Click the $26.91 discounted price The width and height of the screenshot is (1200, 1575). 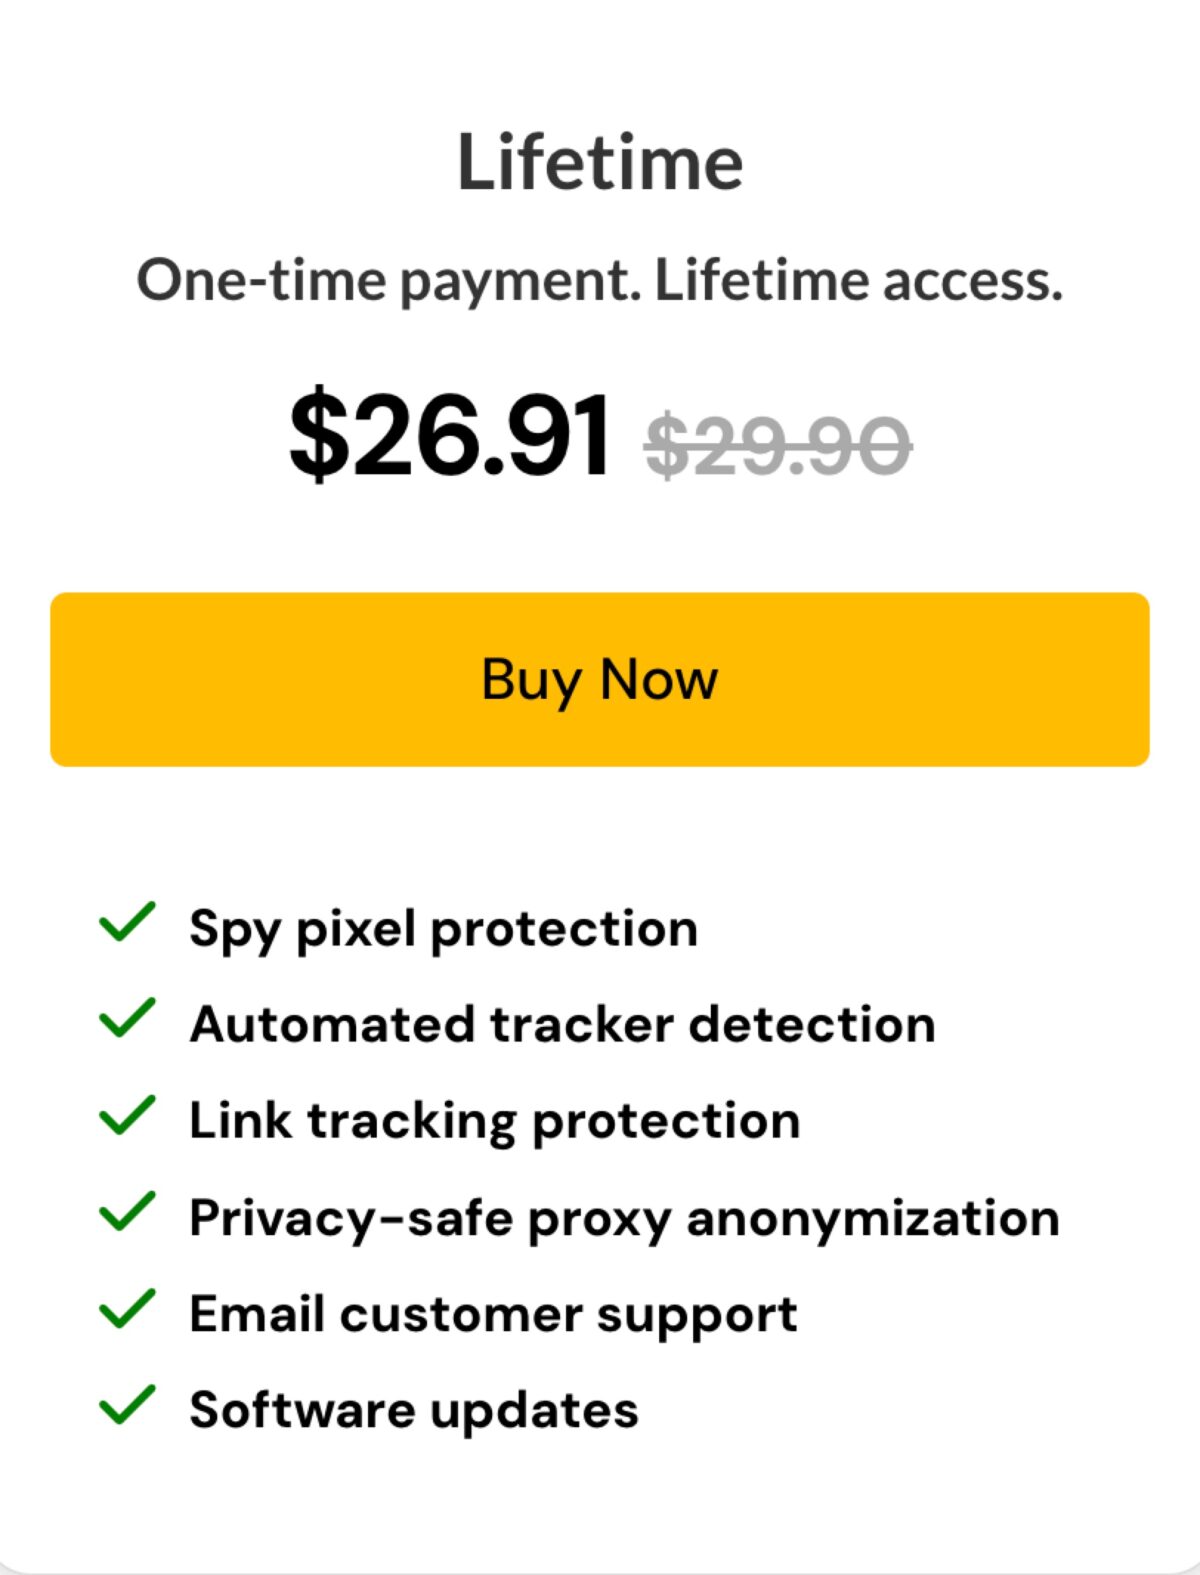click(x=450, y=434)
